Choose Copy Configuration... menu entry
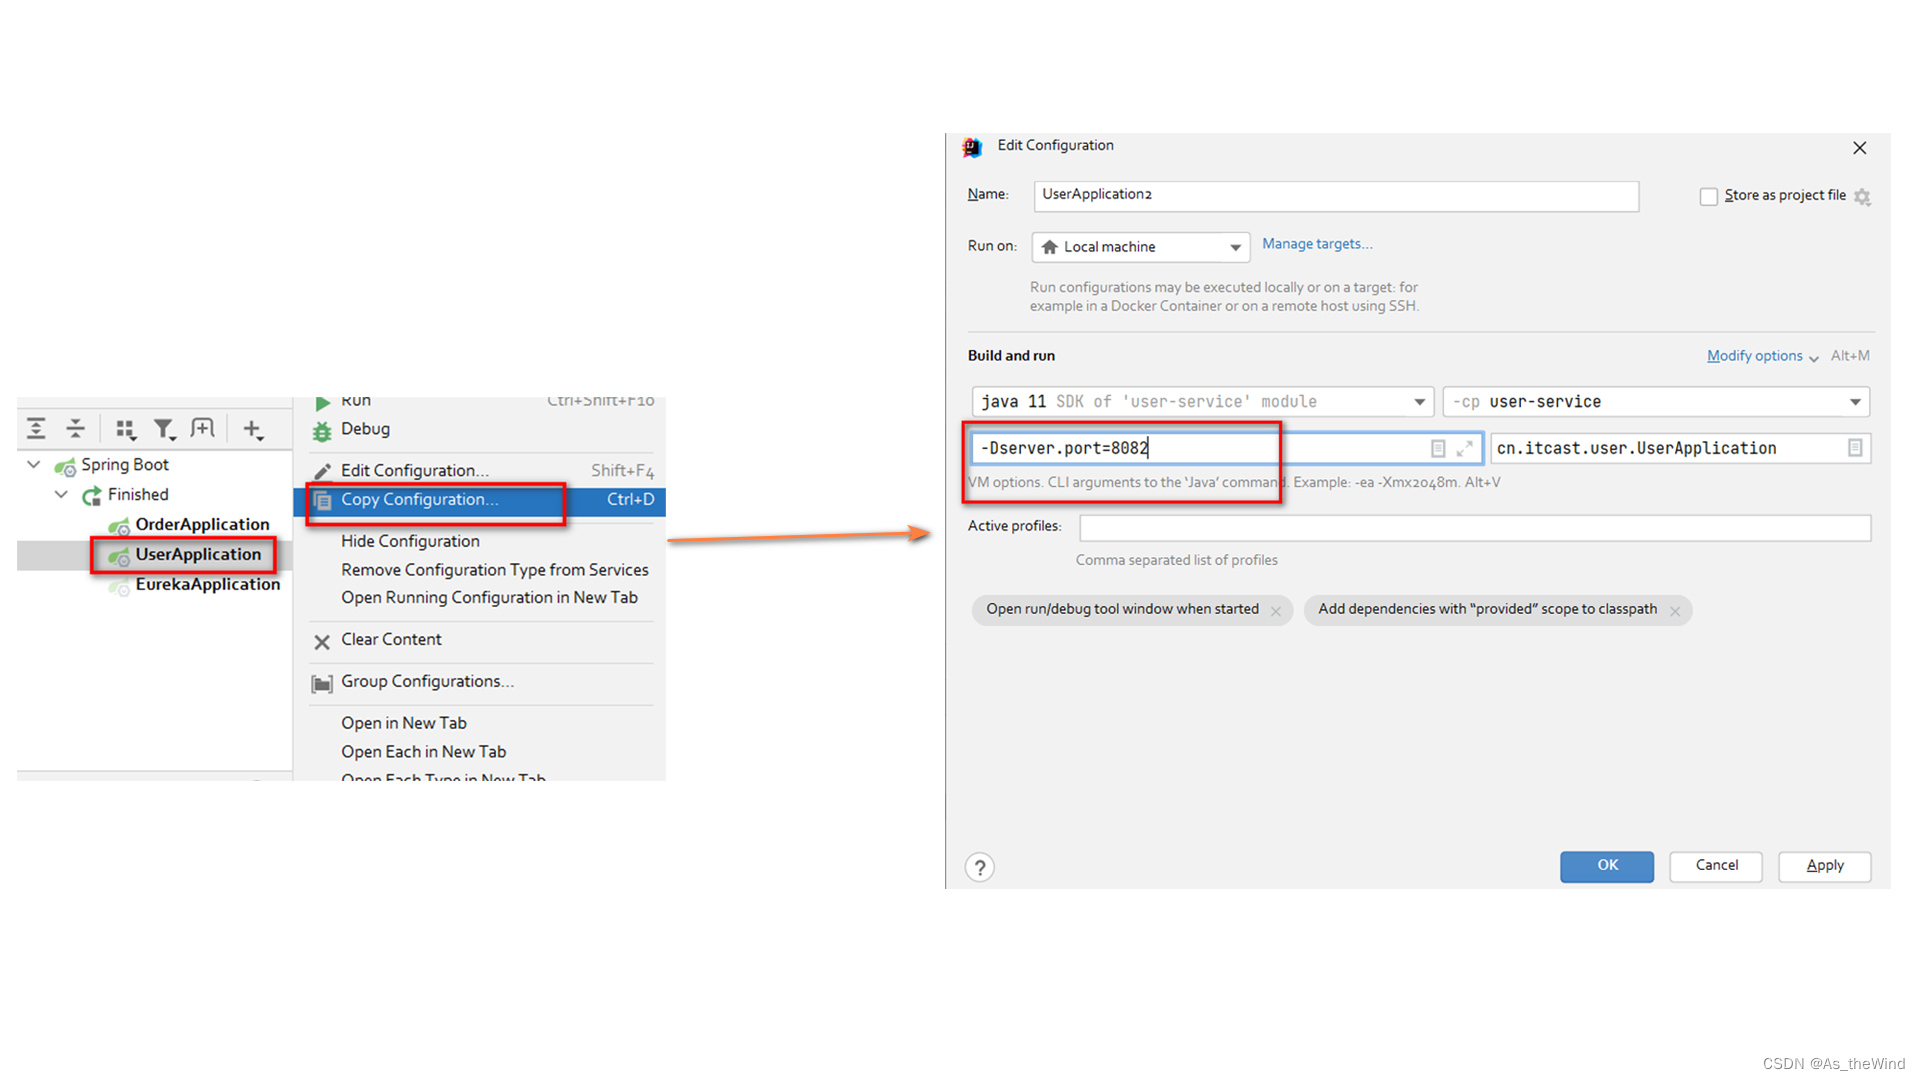 480,500
